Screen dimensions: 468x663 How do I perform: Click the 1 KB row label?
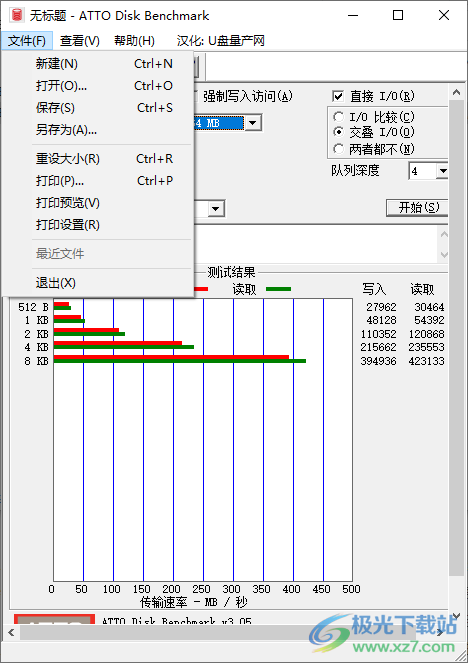click(36, 321)
